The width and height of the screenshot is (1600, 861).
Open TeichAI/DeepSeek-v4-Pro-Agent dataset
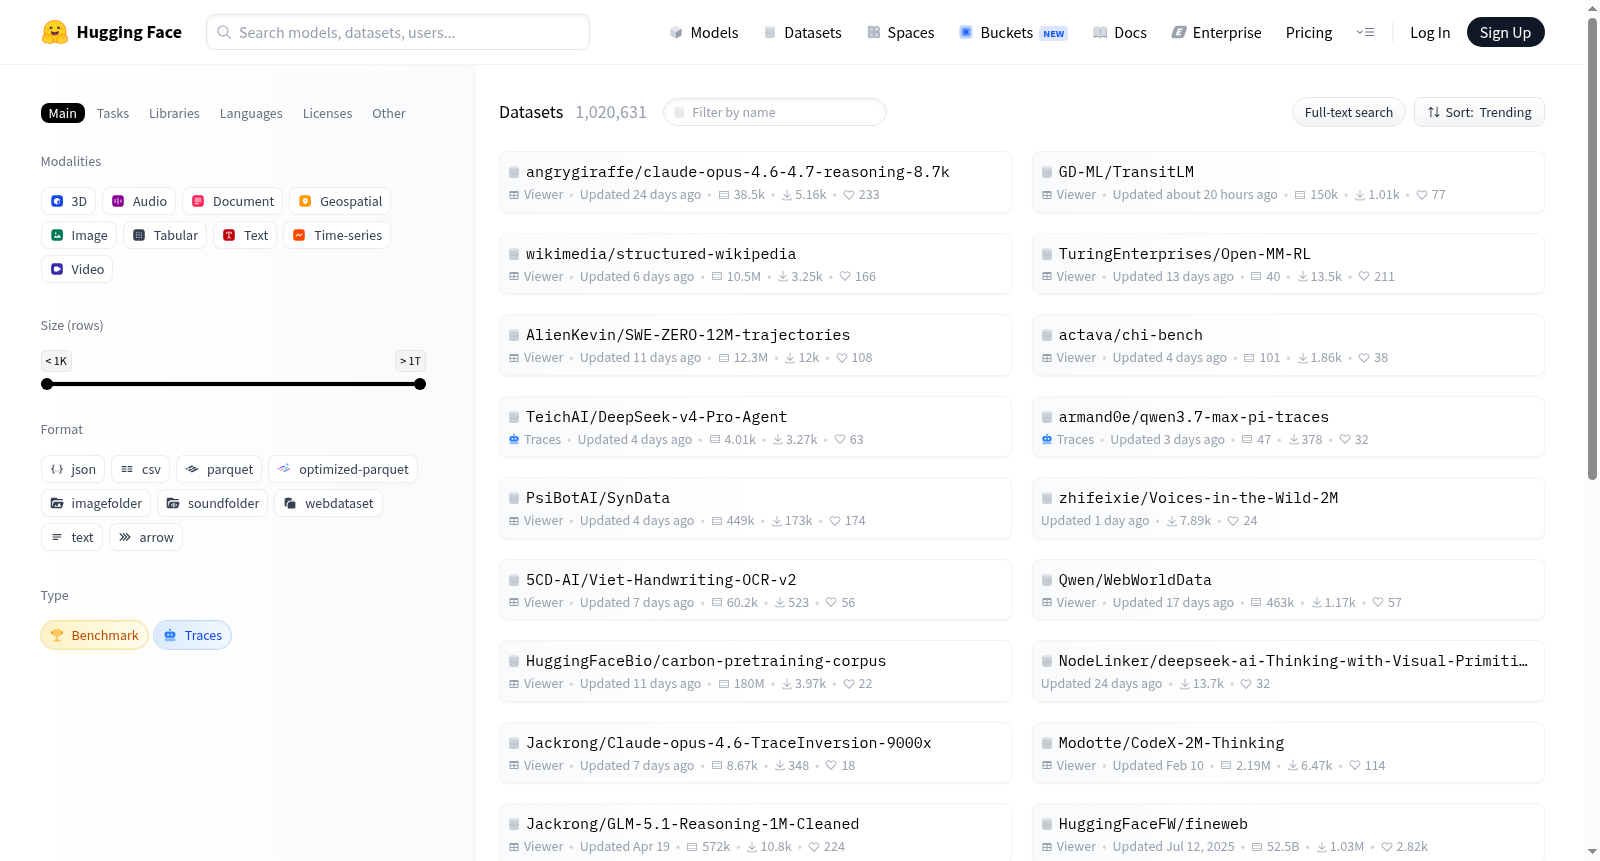[755, 427]
